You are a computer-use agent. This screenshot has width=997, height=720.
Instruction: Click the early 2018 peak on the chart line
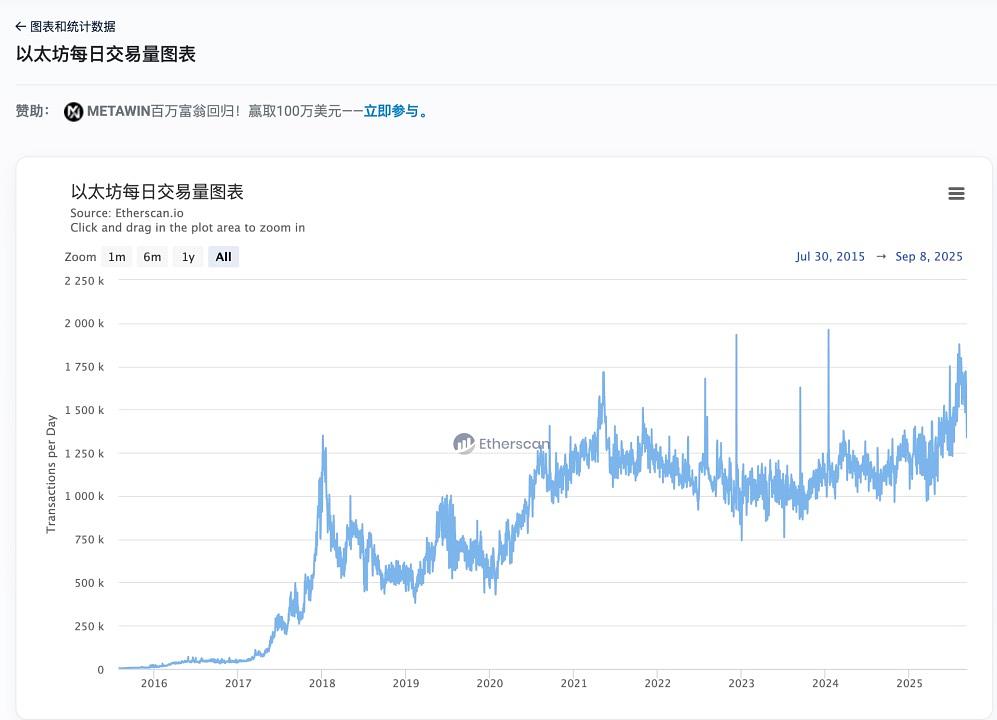click(x=322, y=437)
